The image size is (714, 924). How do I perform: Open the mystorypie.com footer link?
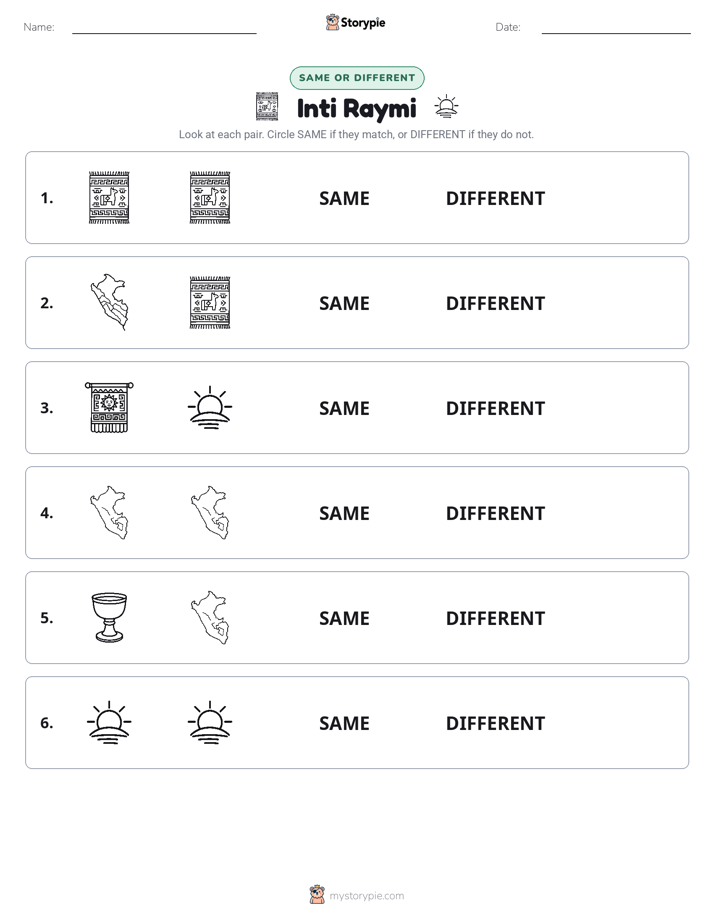click(357, 895)
